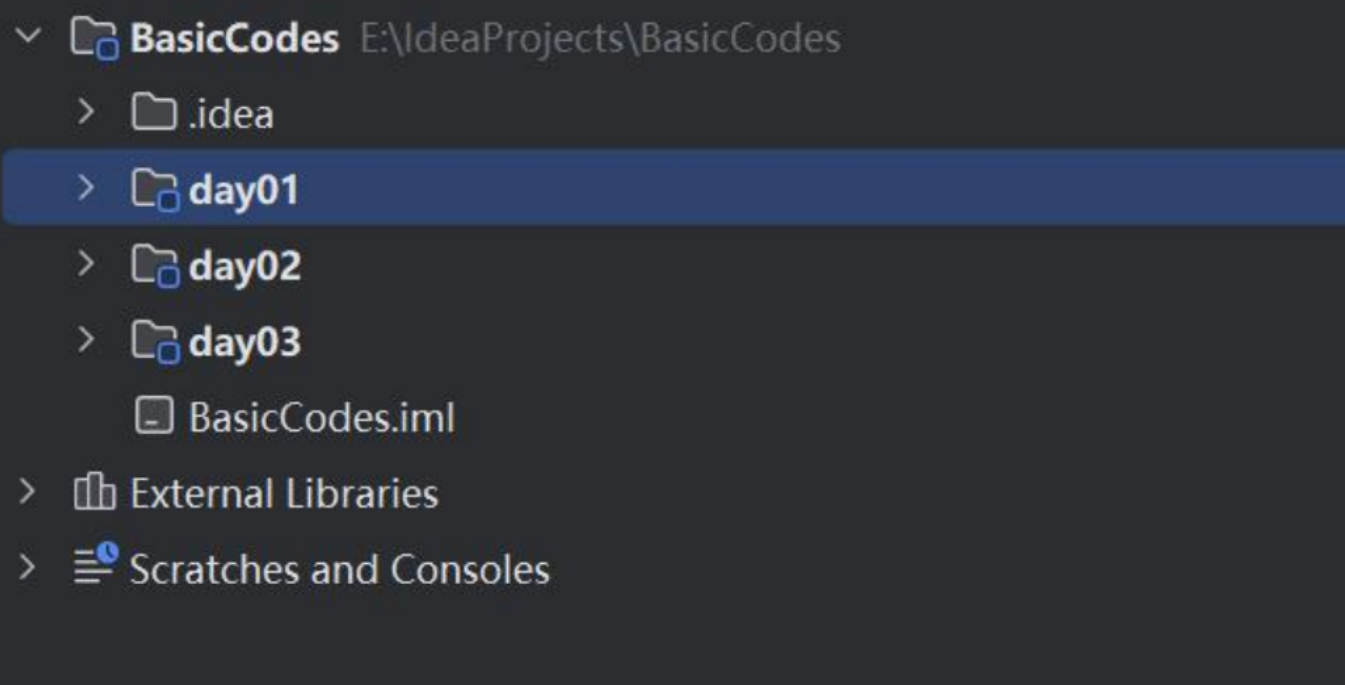Click the E:\IdeaProjects\BasicCodes path text
This screenshot has height=685, width=1345.
600,39
